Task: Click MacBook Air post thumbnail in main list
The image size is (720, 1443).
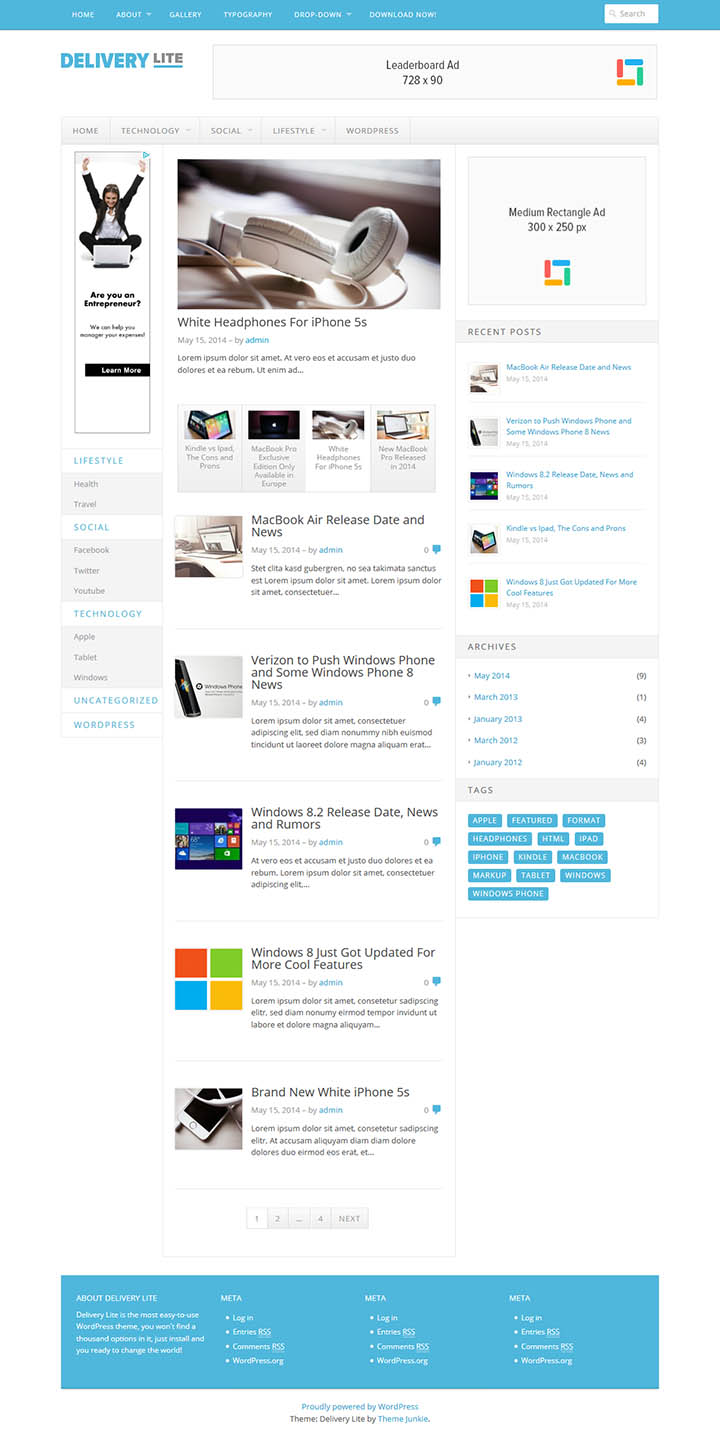Action: tap(208, 546)
